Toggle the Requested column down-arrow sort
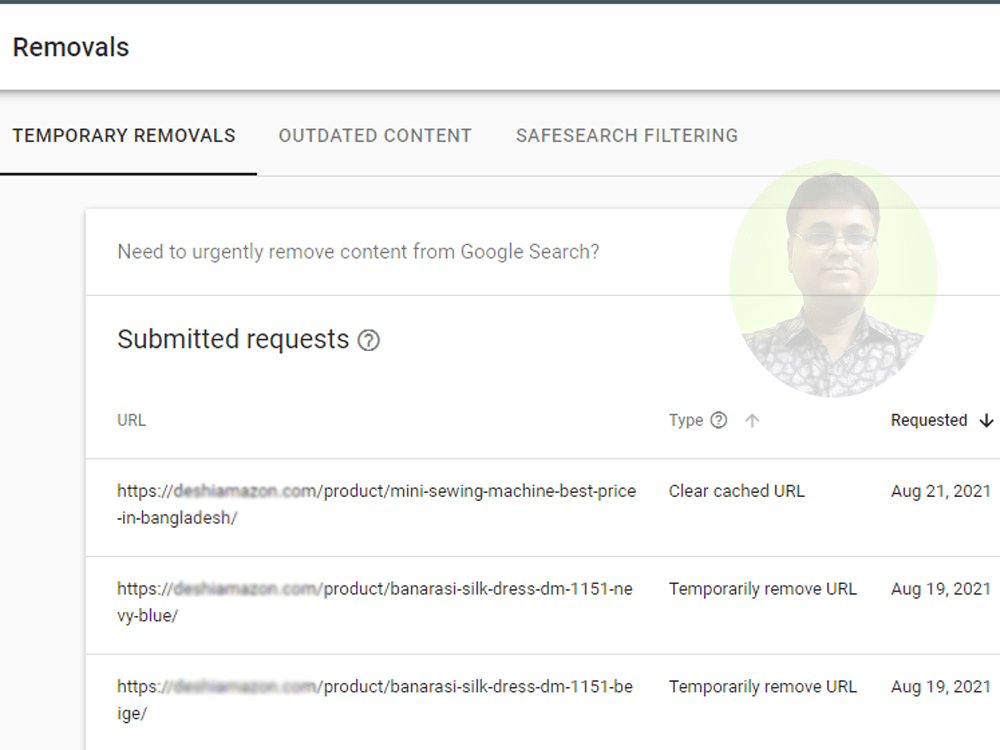This screenshot has width=1000, height=750. 986,421
